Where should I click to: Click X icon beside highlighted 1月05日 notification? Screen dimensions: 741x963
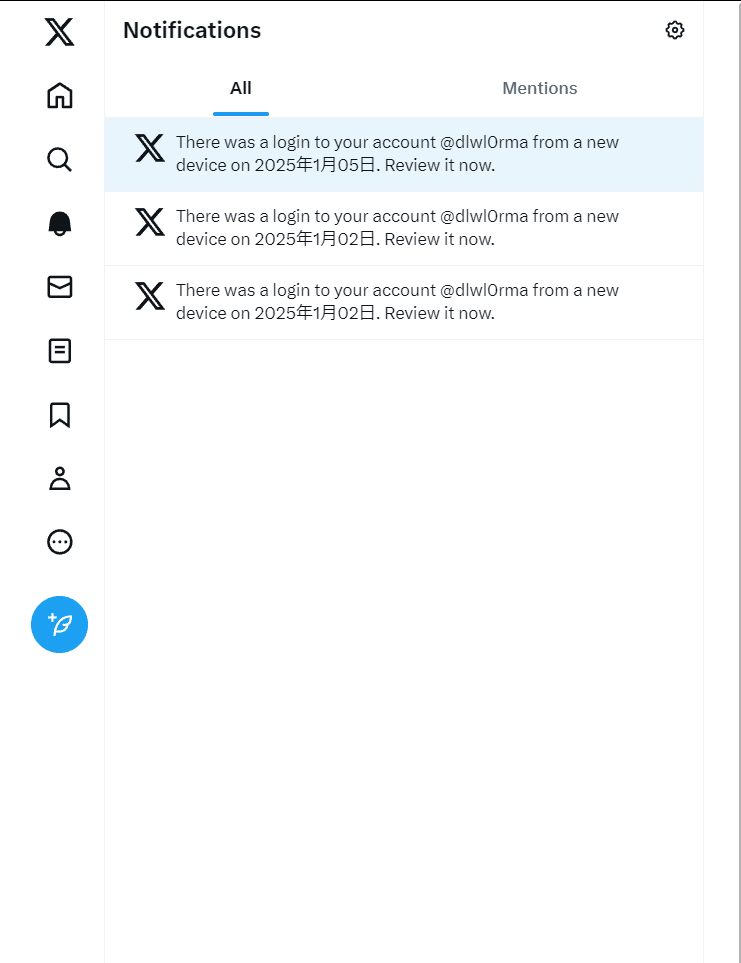[150, 148]
